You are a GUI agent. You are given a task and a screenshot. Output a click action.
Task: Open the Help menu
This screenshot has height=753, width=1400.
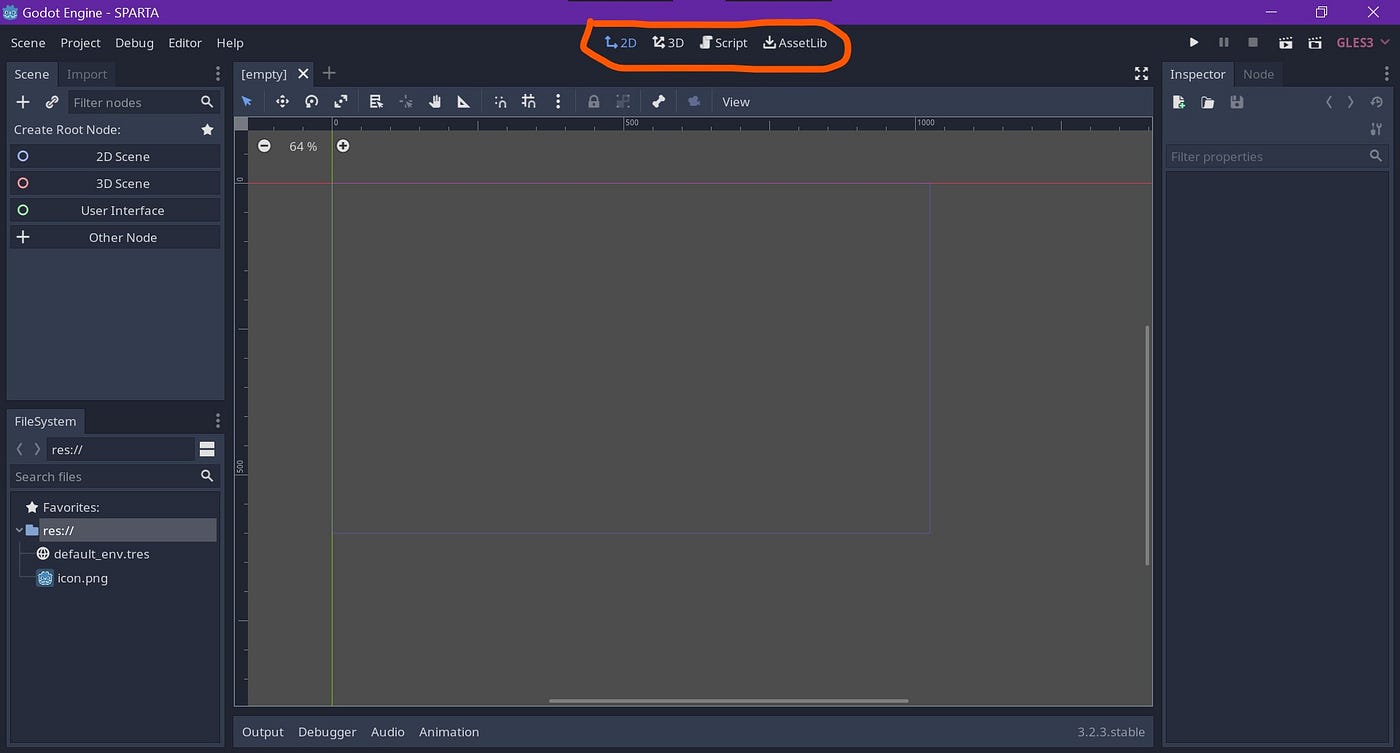pos(230,43)
